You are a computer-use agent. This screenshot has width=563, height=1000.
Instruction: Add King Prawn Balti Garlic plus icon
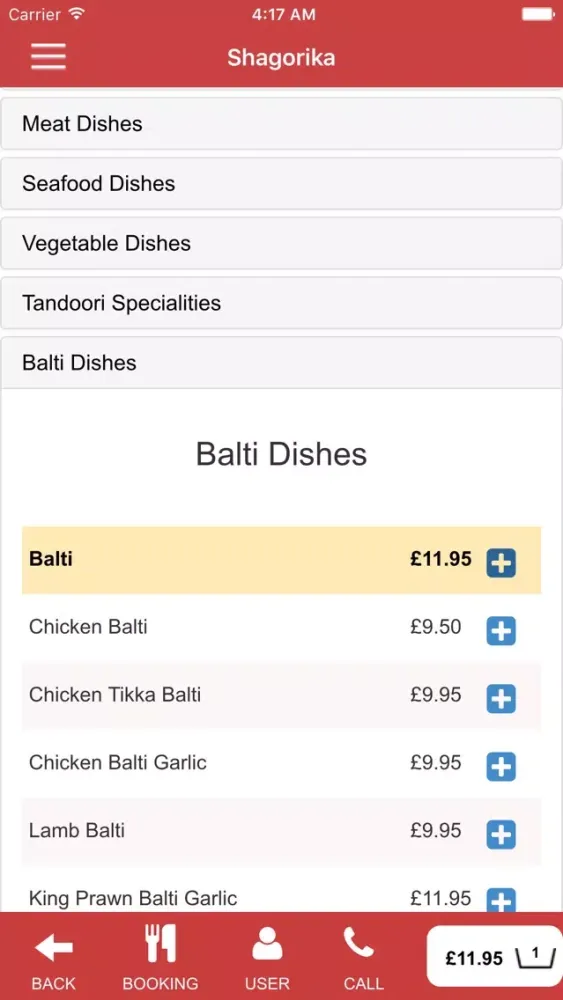501,900
